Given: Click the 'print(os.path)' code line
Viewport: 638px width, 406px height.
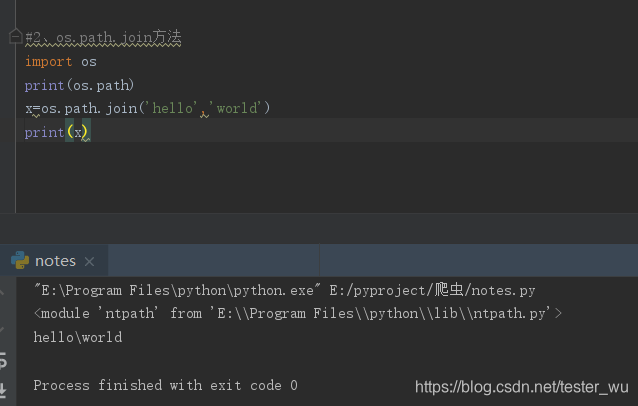Looking at the screenshot, I should tap(79, 85).
